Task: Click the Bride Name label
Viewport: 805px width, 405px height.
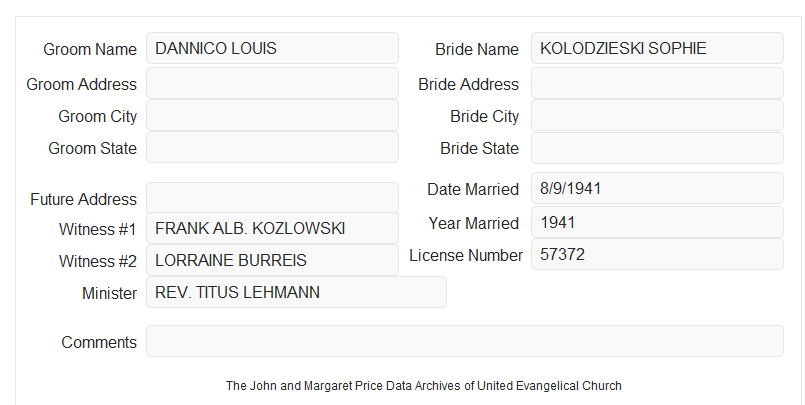Action: pyautogui.click(x=477, y=49)
